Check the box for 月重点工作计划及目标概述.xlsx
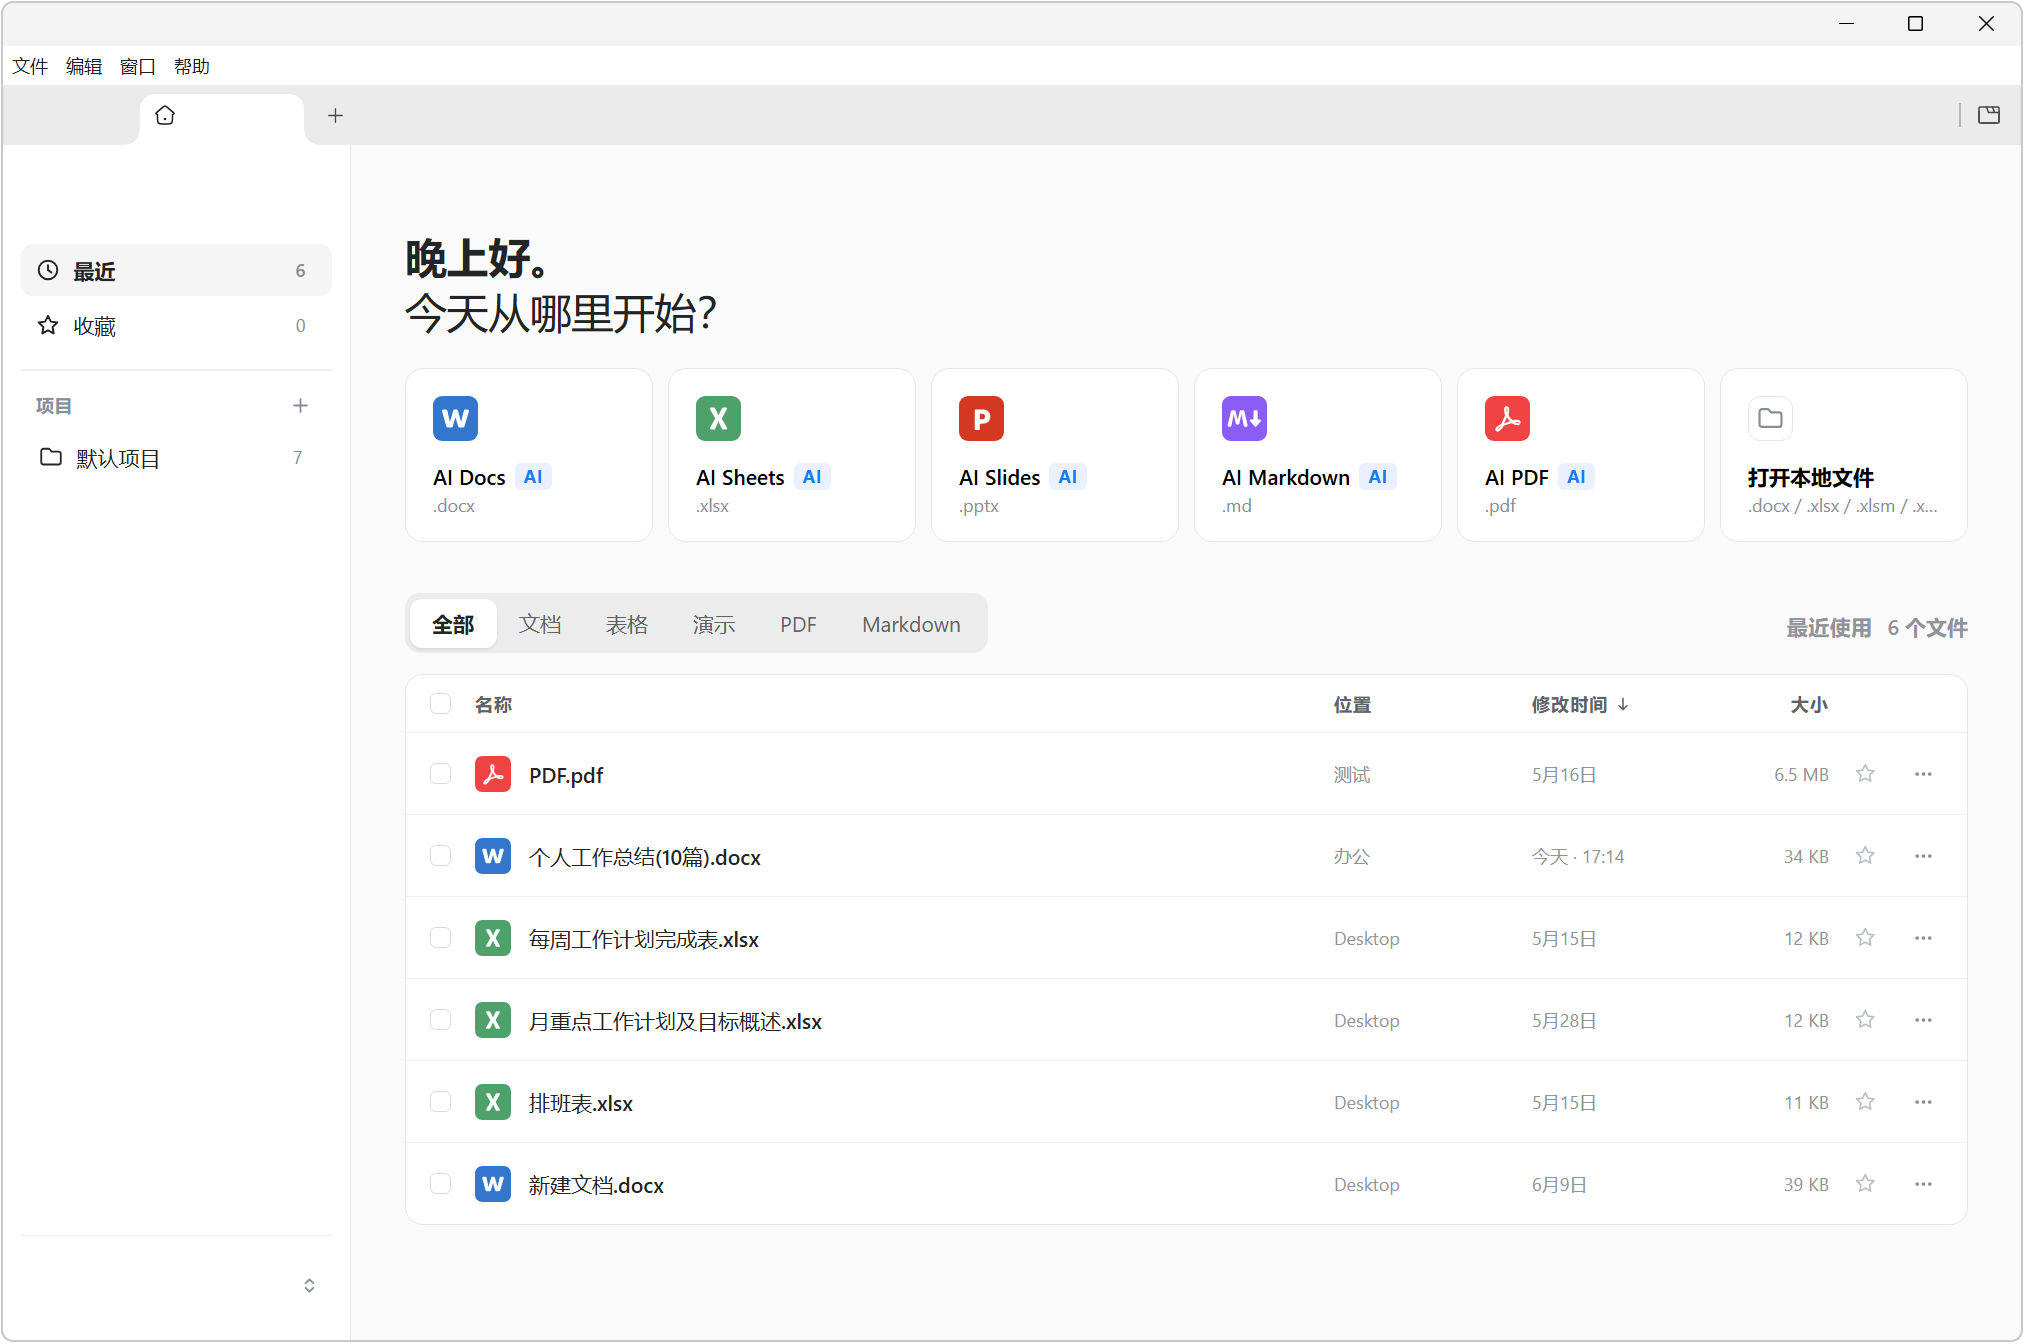 (x=440, y=1020)
